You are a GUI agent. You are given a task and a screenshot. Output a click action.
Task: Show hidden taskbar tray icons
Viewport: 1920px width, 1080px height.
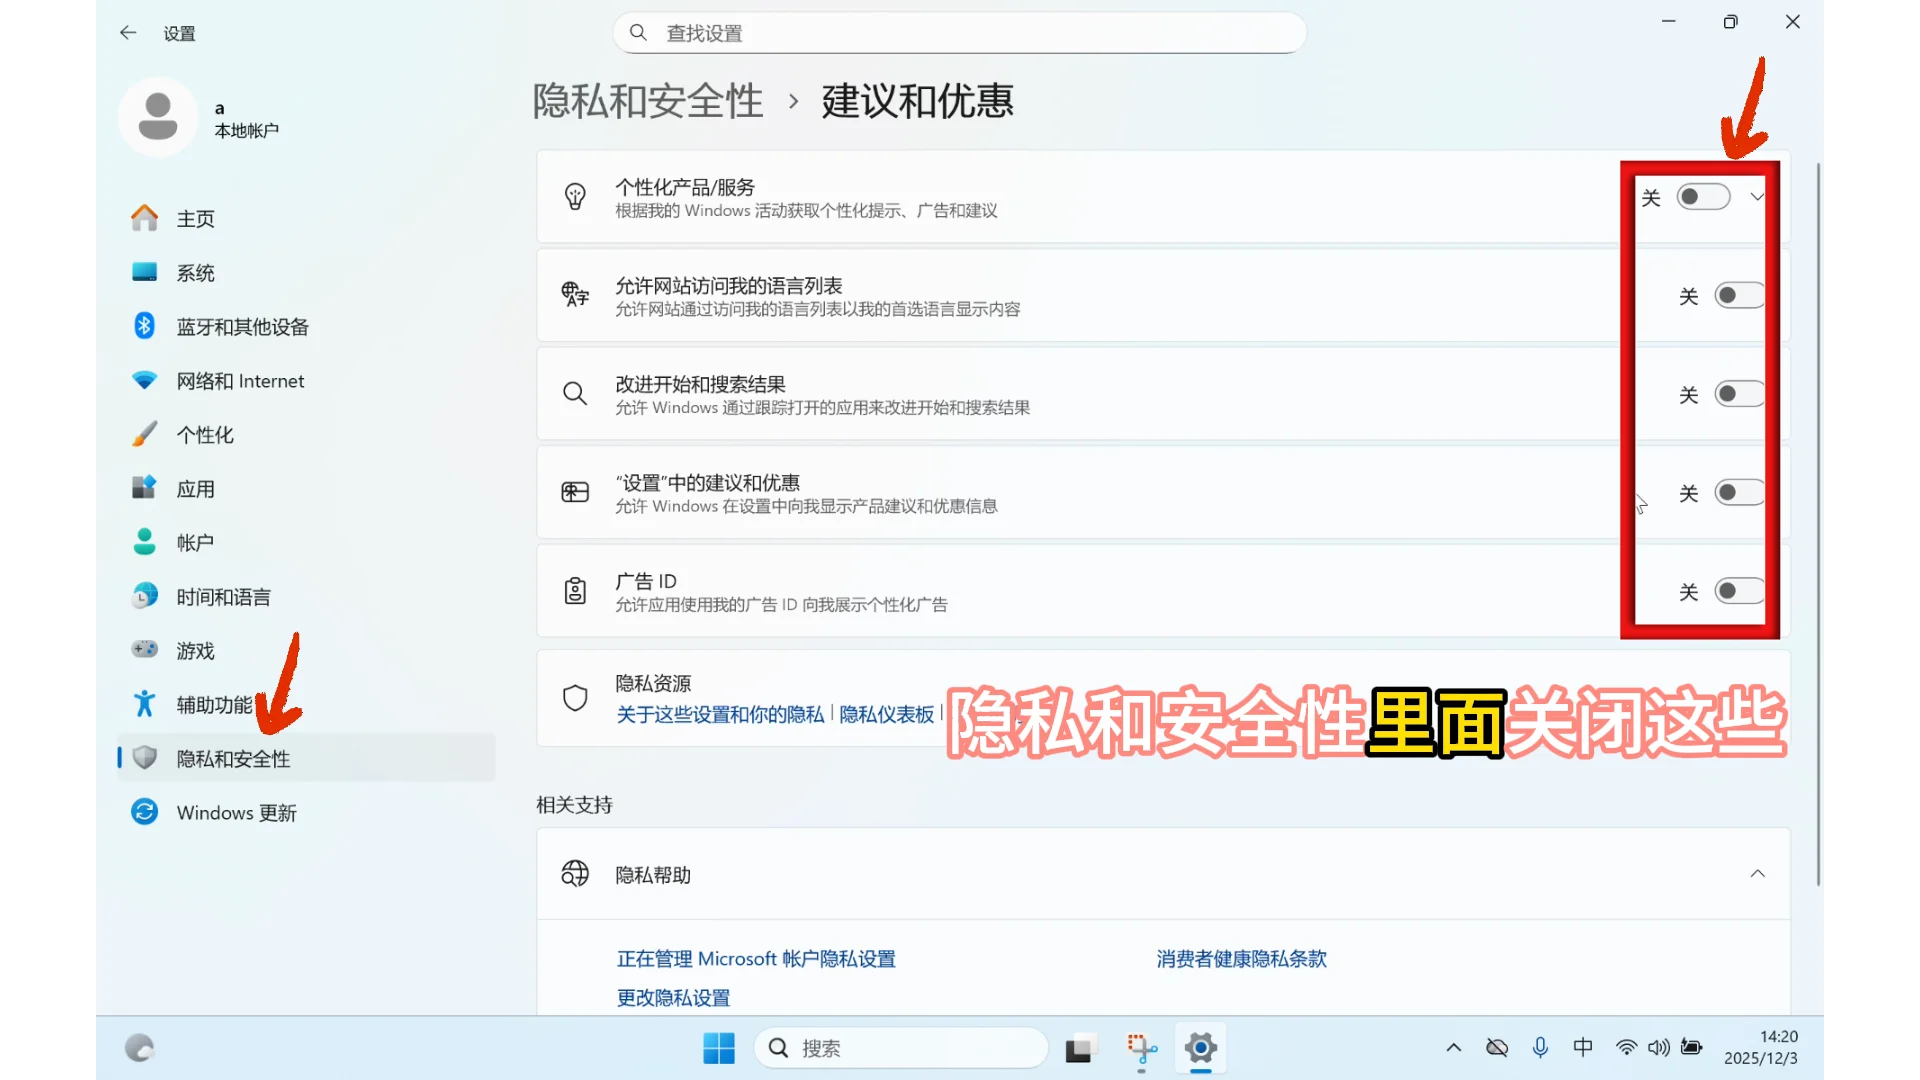click(x=1453, y=1047)
